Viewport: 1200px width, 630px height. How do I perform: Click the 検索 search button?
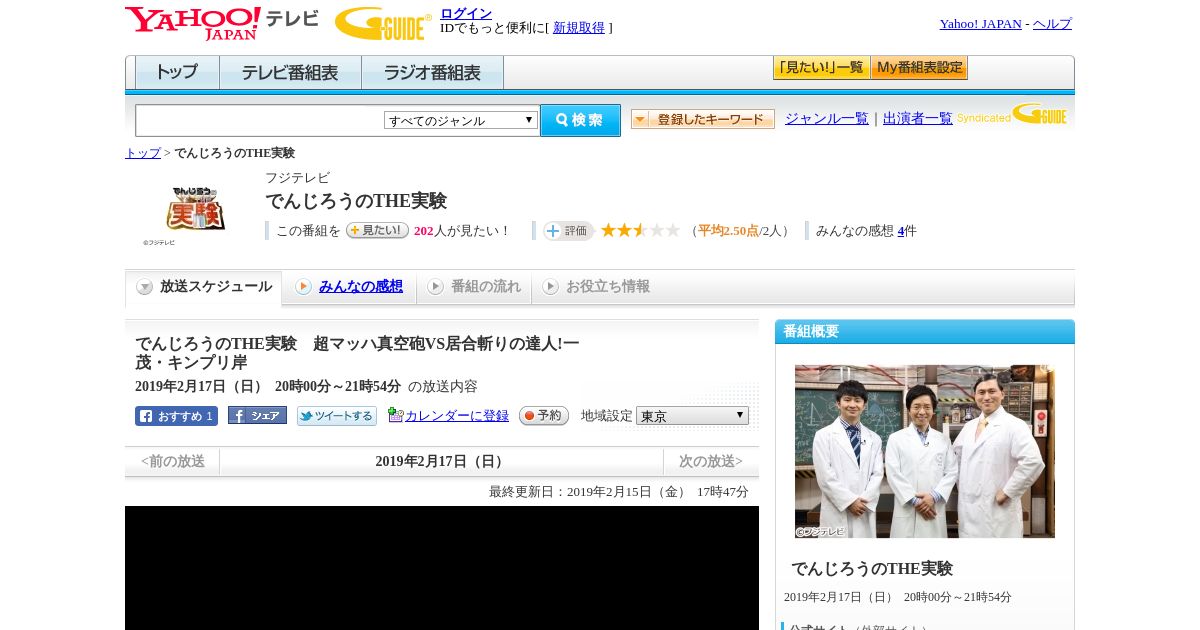coord(580,120)
